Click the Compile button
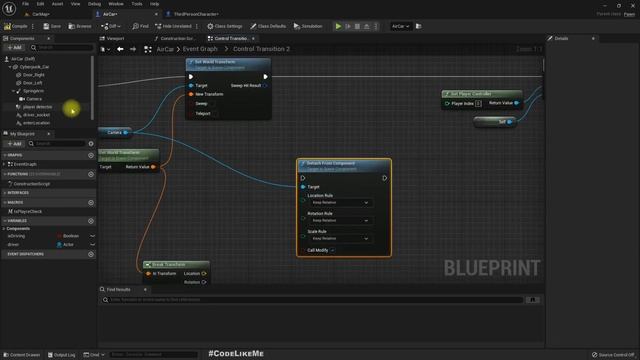 pyautogui.click(x=16, y=26)
